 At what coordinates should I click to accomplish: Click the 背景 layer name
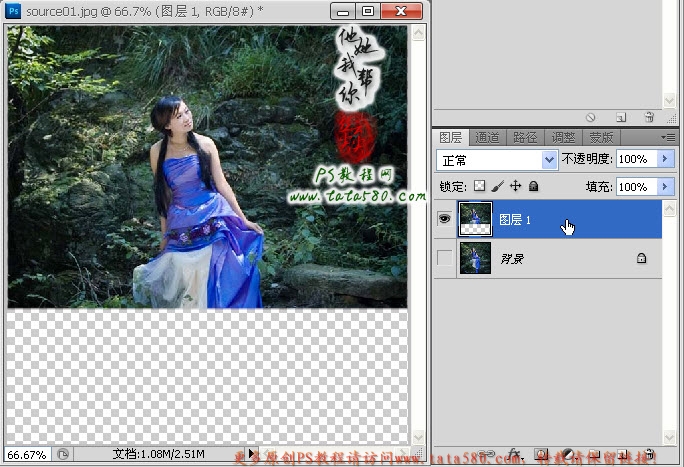(512, 259)
